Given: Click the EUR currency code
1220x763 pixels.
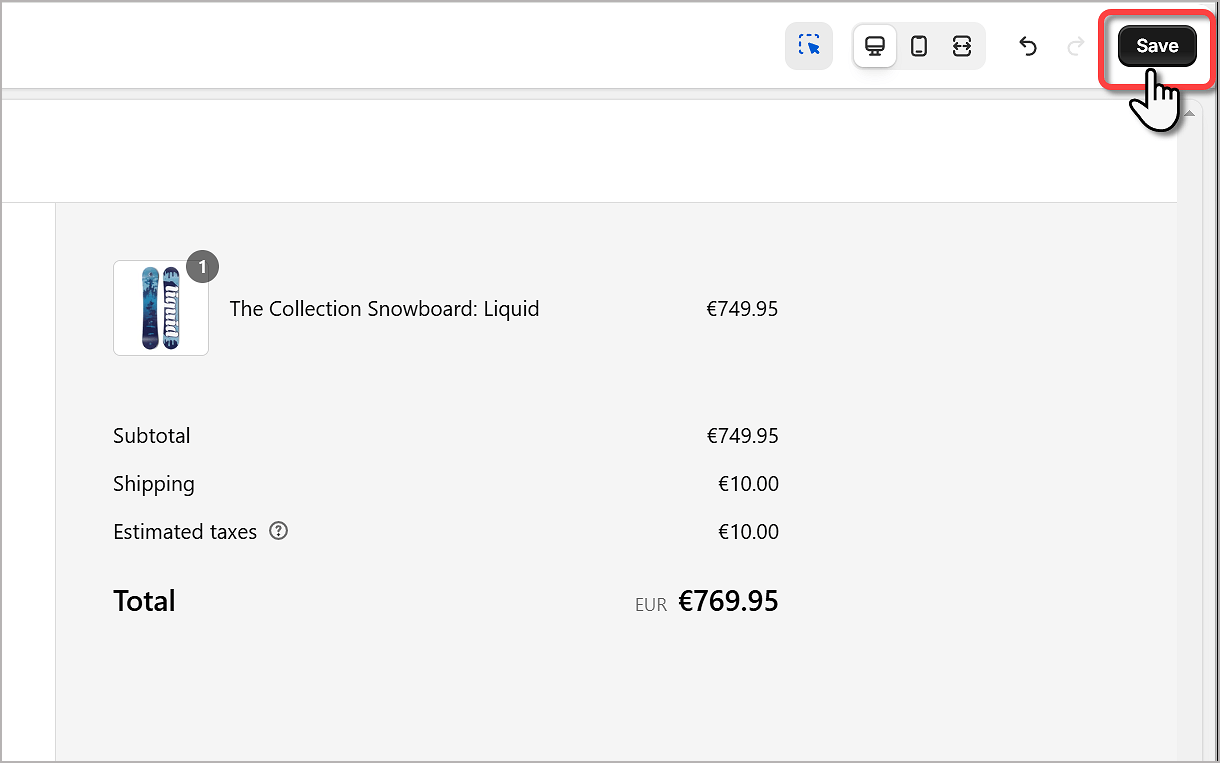Looking at the screenshot, I should [651, 605].
